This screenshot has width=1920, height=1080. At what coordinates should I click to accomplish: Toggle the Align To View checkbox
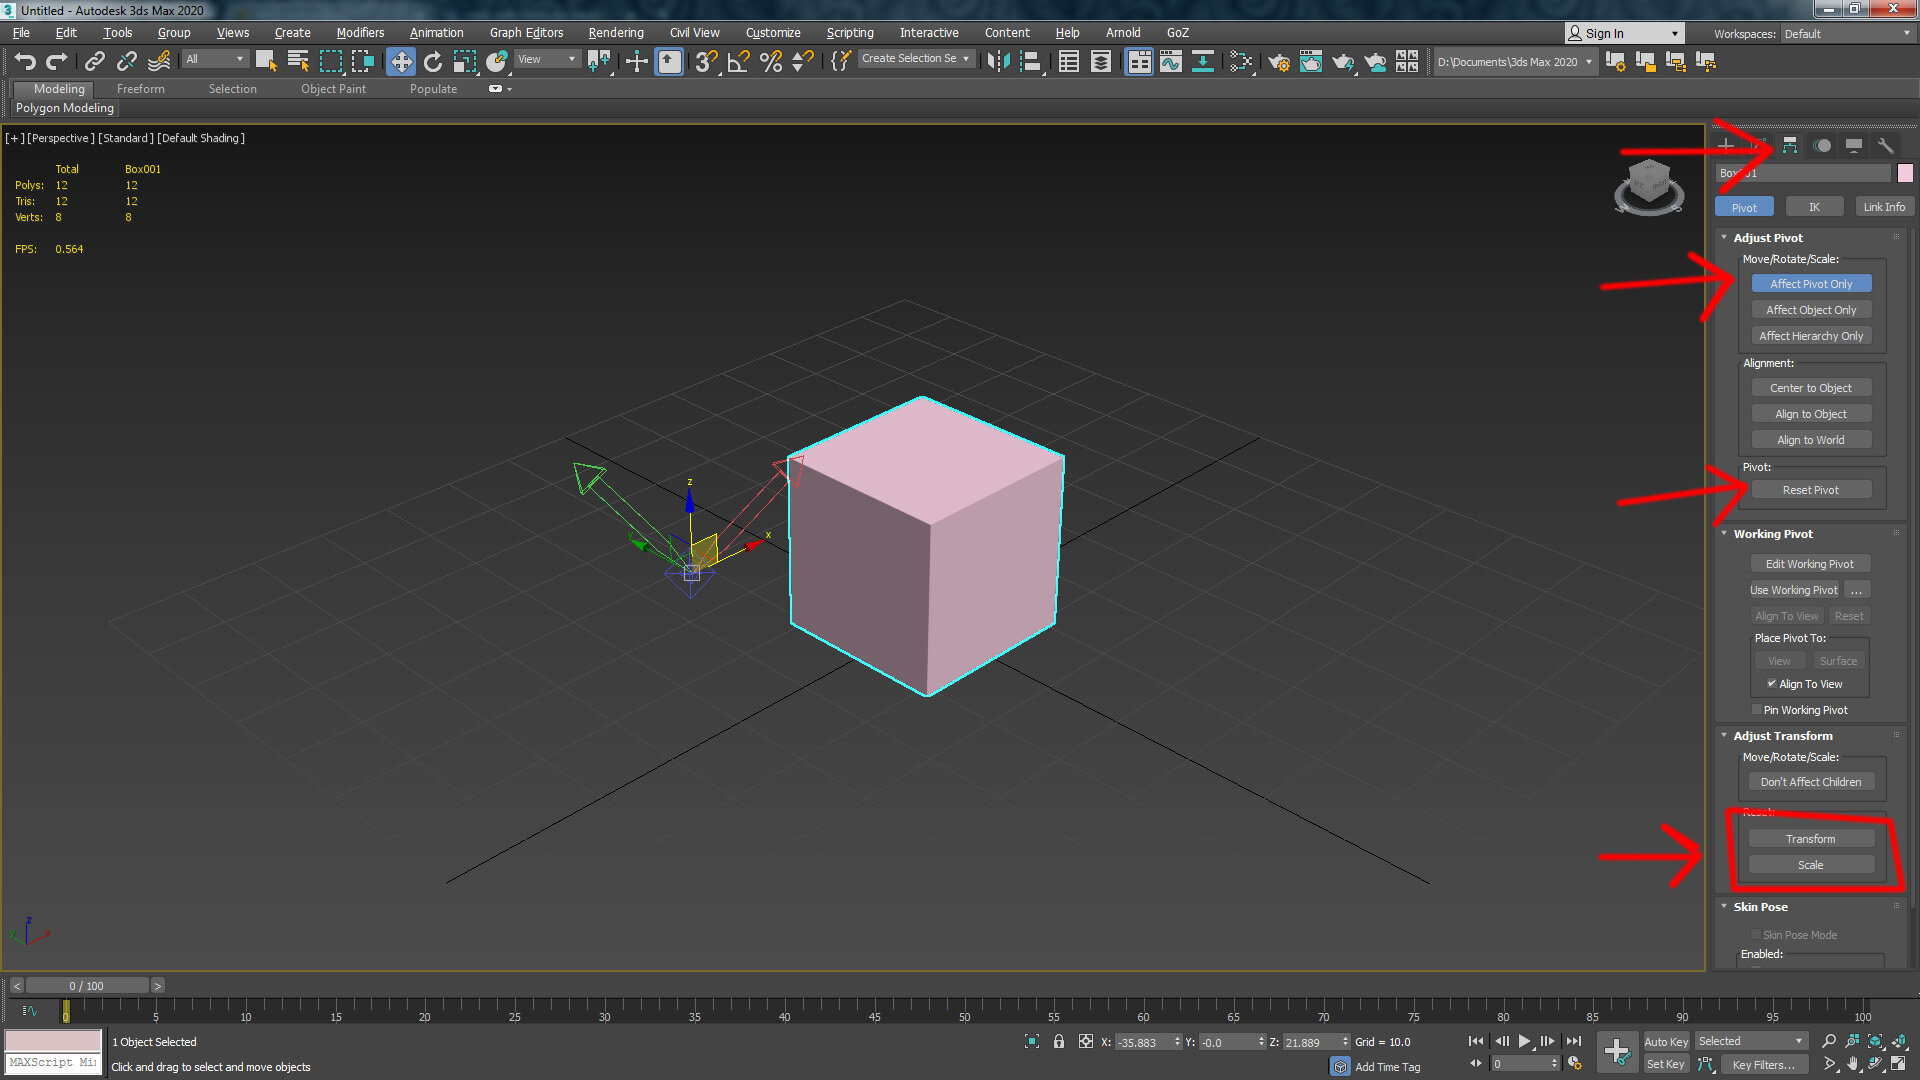pos(1771,684)
